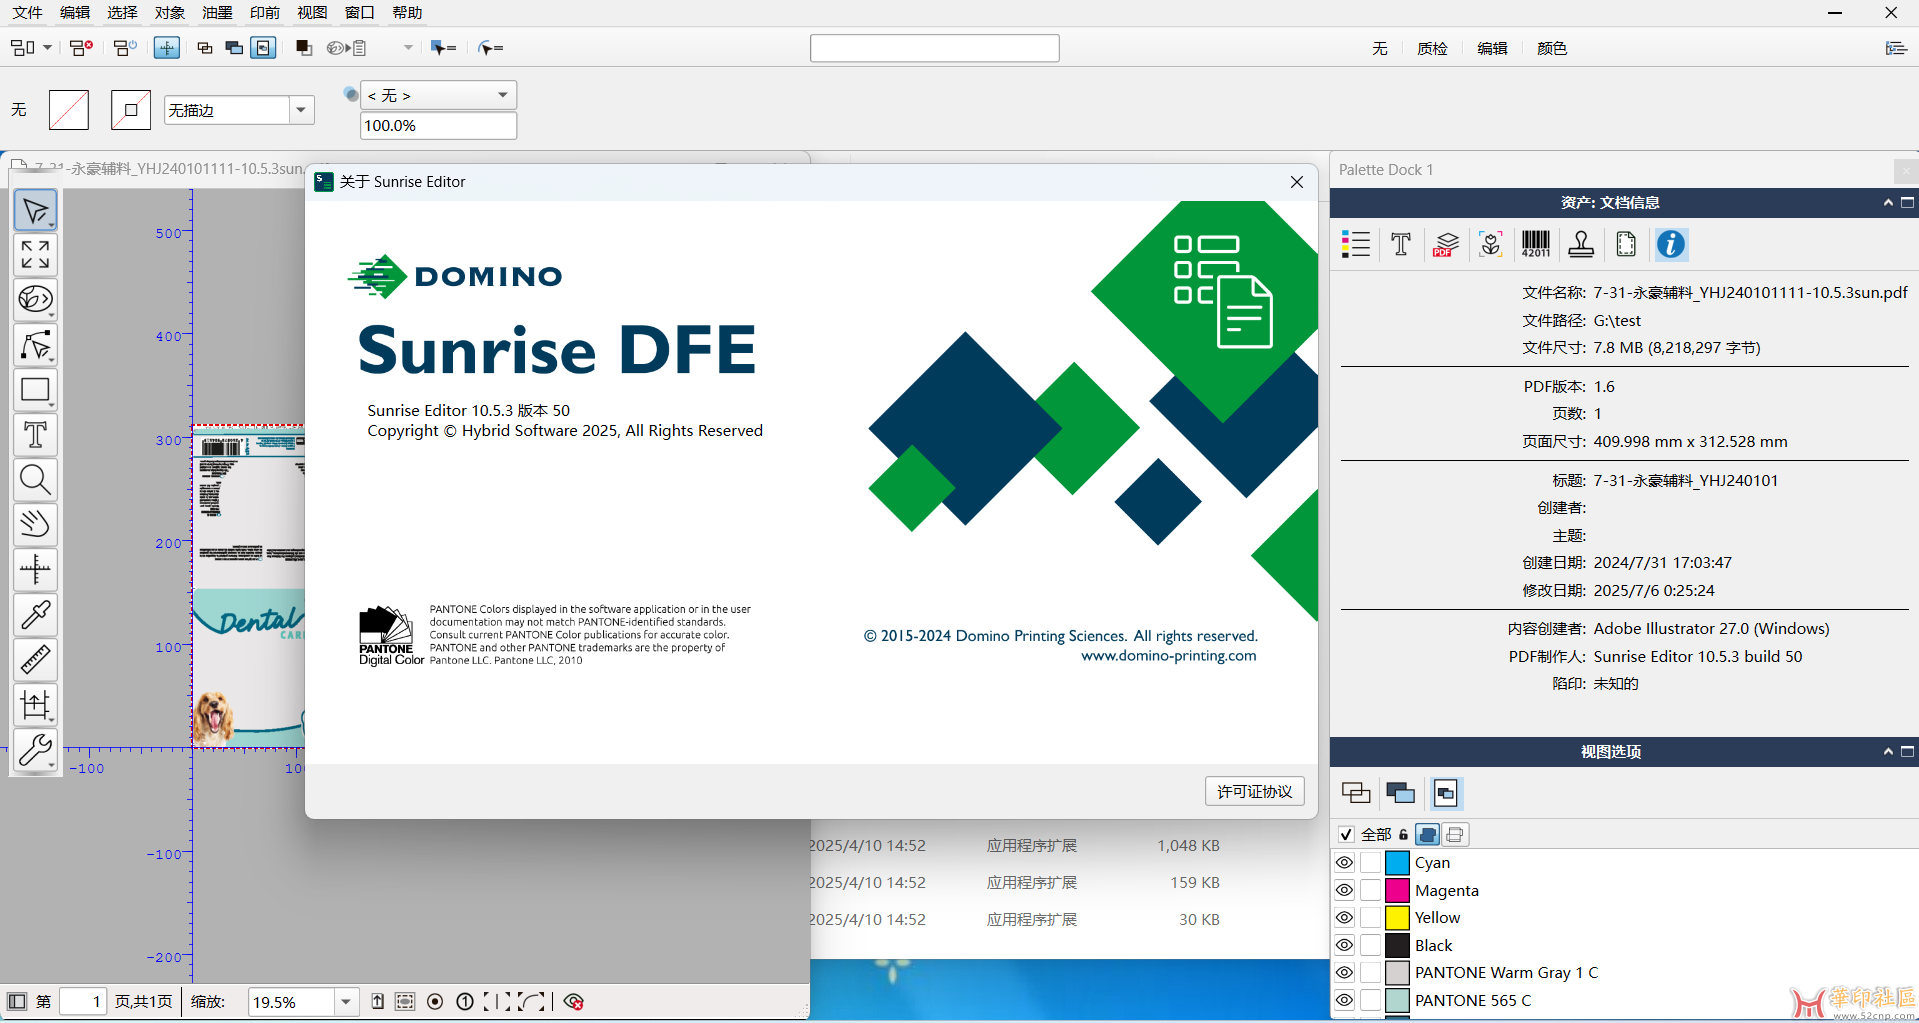Screen dimensions: 1919x1023
Task: Open the images assets icon
Action: [x=1491, y=244]
